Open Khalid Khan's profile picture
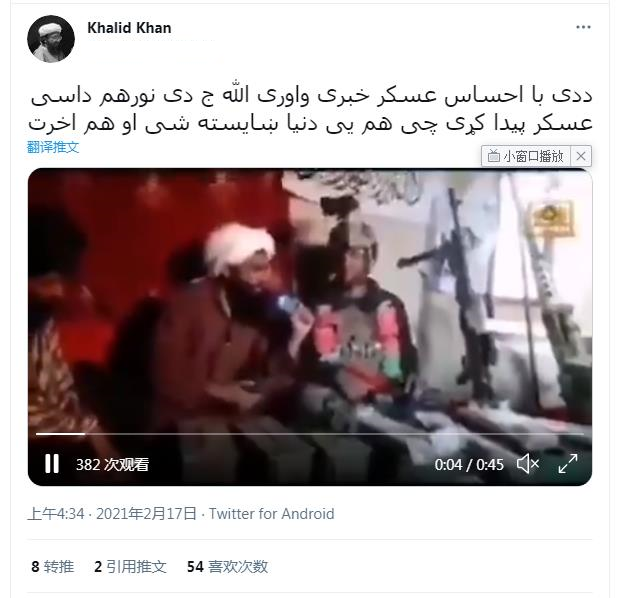Screen dimensions: 620x598 click(x=51, y=39)
